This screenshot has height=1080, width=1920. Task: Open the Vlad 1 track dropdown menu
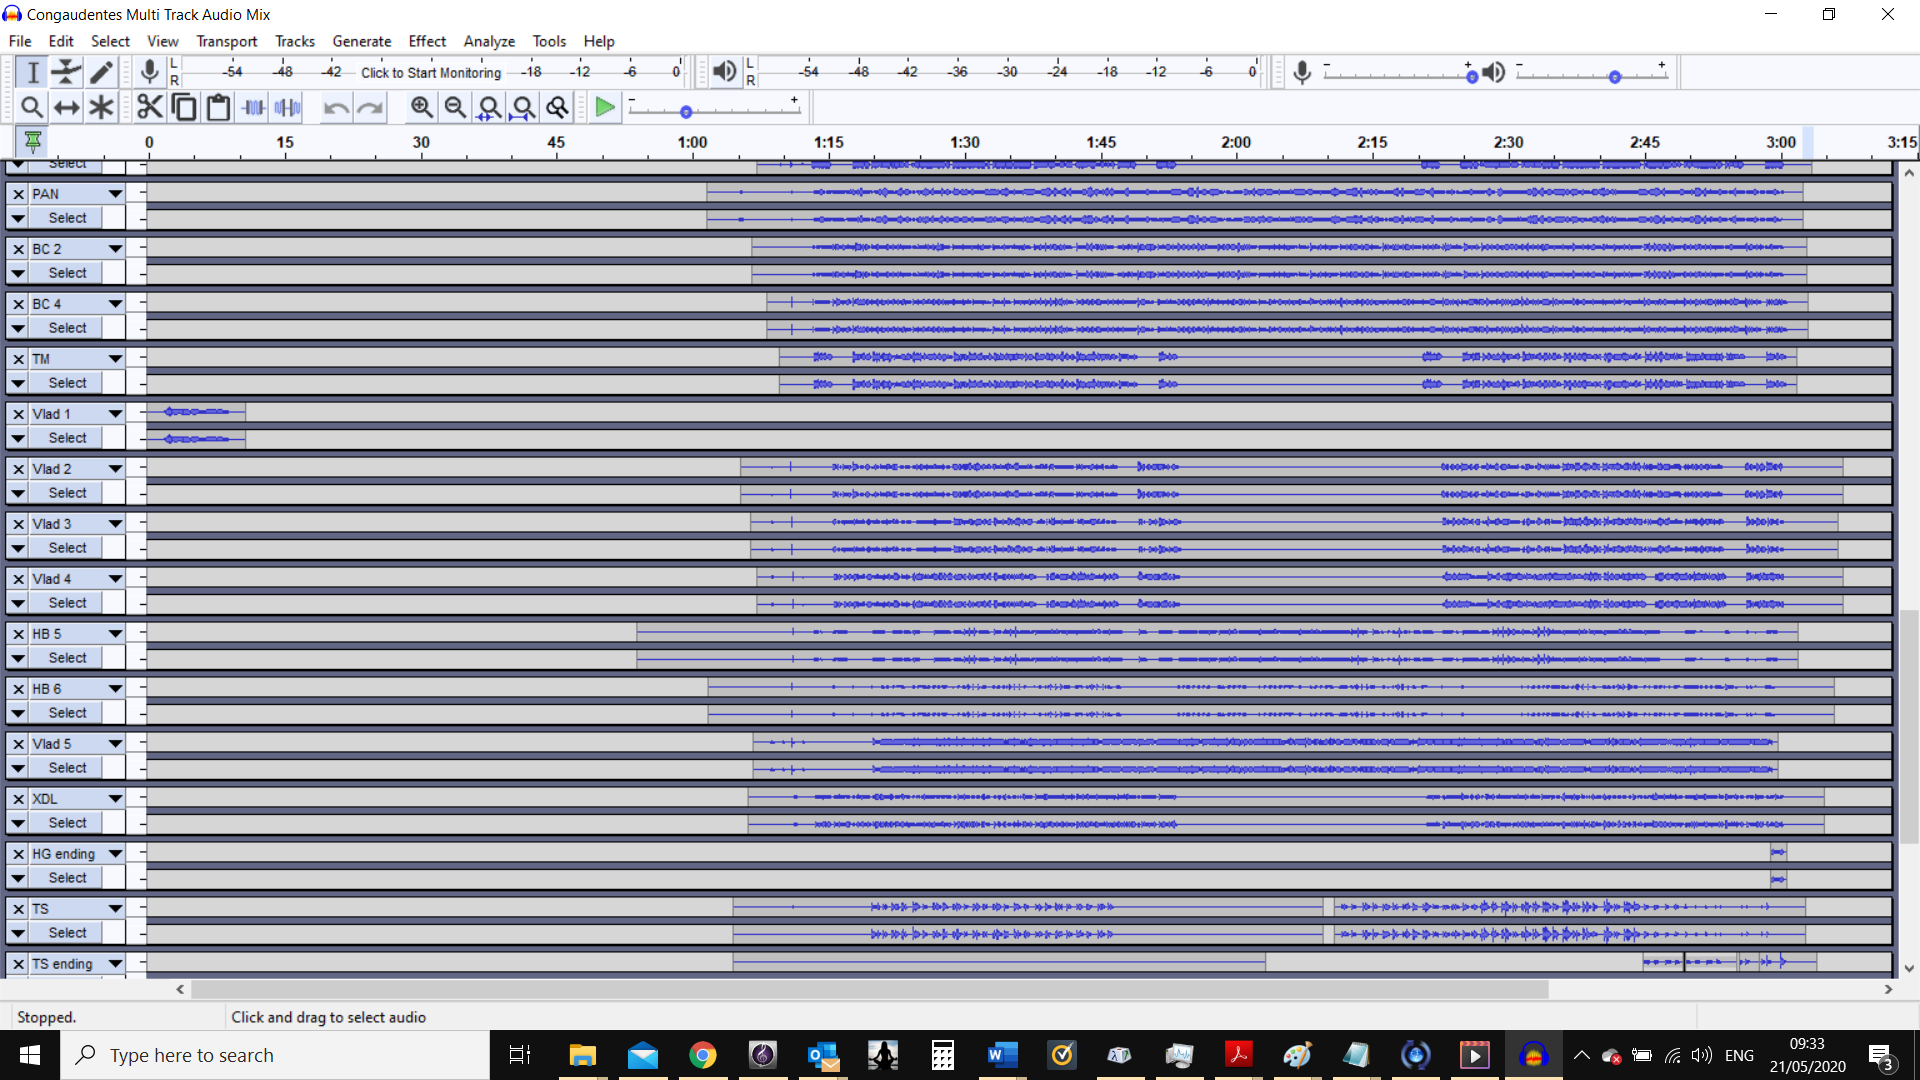pos(115,414)
